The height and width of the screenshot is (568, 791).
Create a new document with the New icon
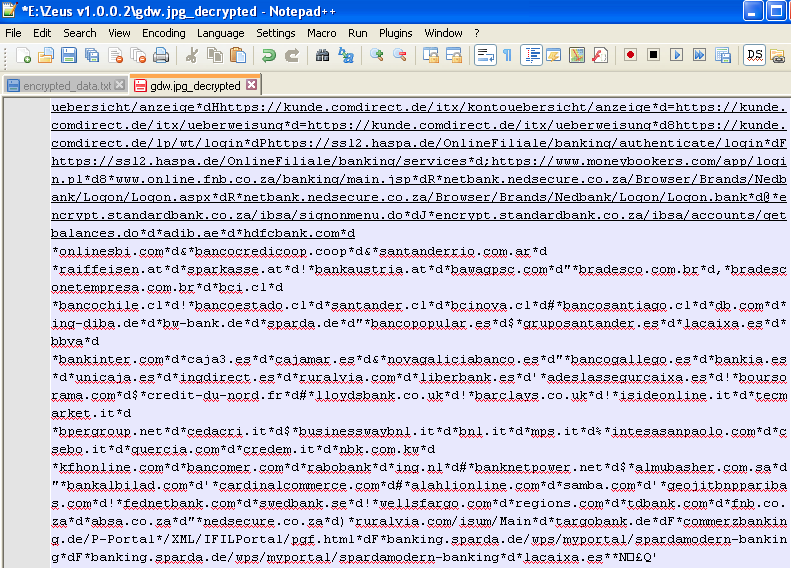pos(23,55)
